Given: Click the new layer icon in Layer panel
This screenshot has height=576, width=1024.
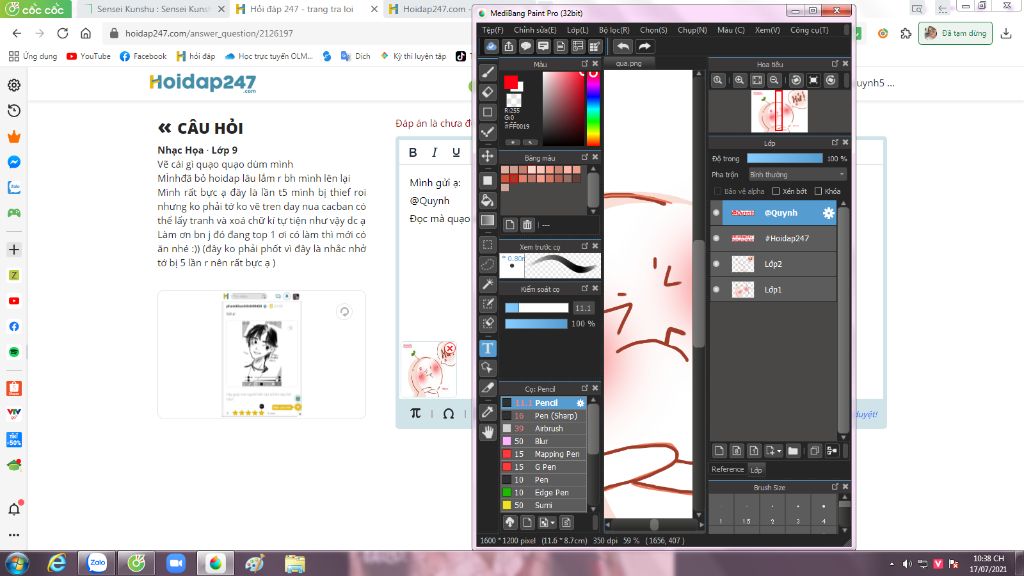Looking at the screenshot, I should pyautogui.click(x=719, y=451).
